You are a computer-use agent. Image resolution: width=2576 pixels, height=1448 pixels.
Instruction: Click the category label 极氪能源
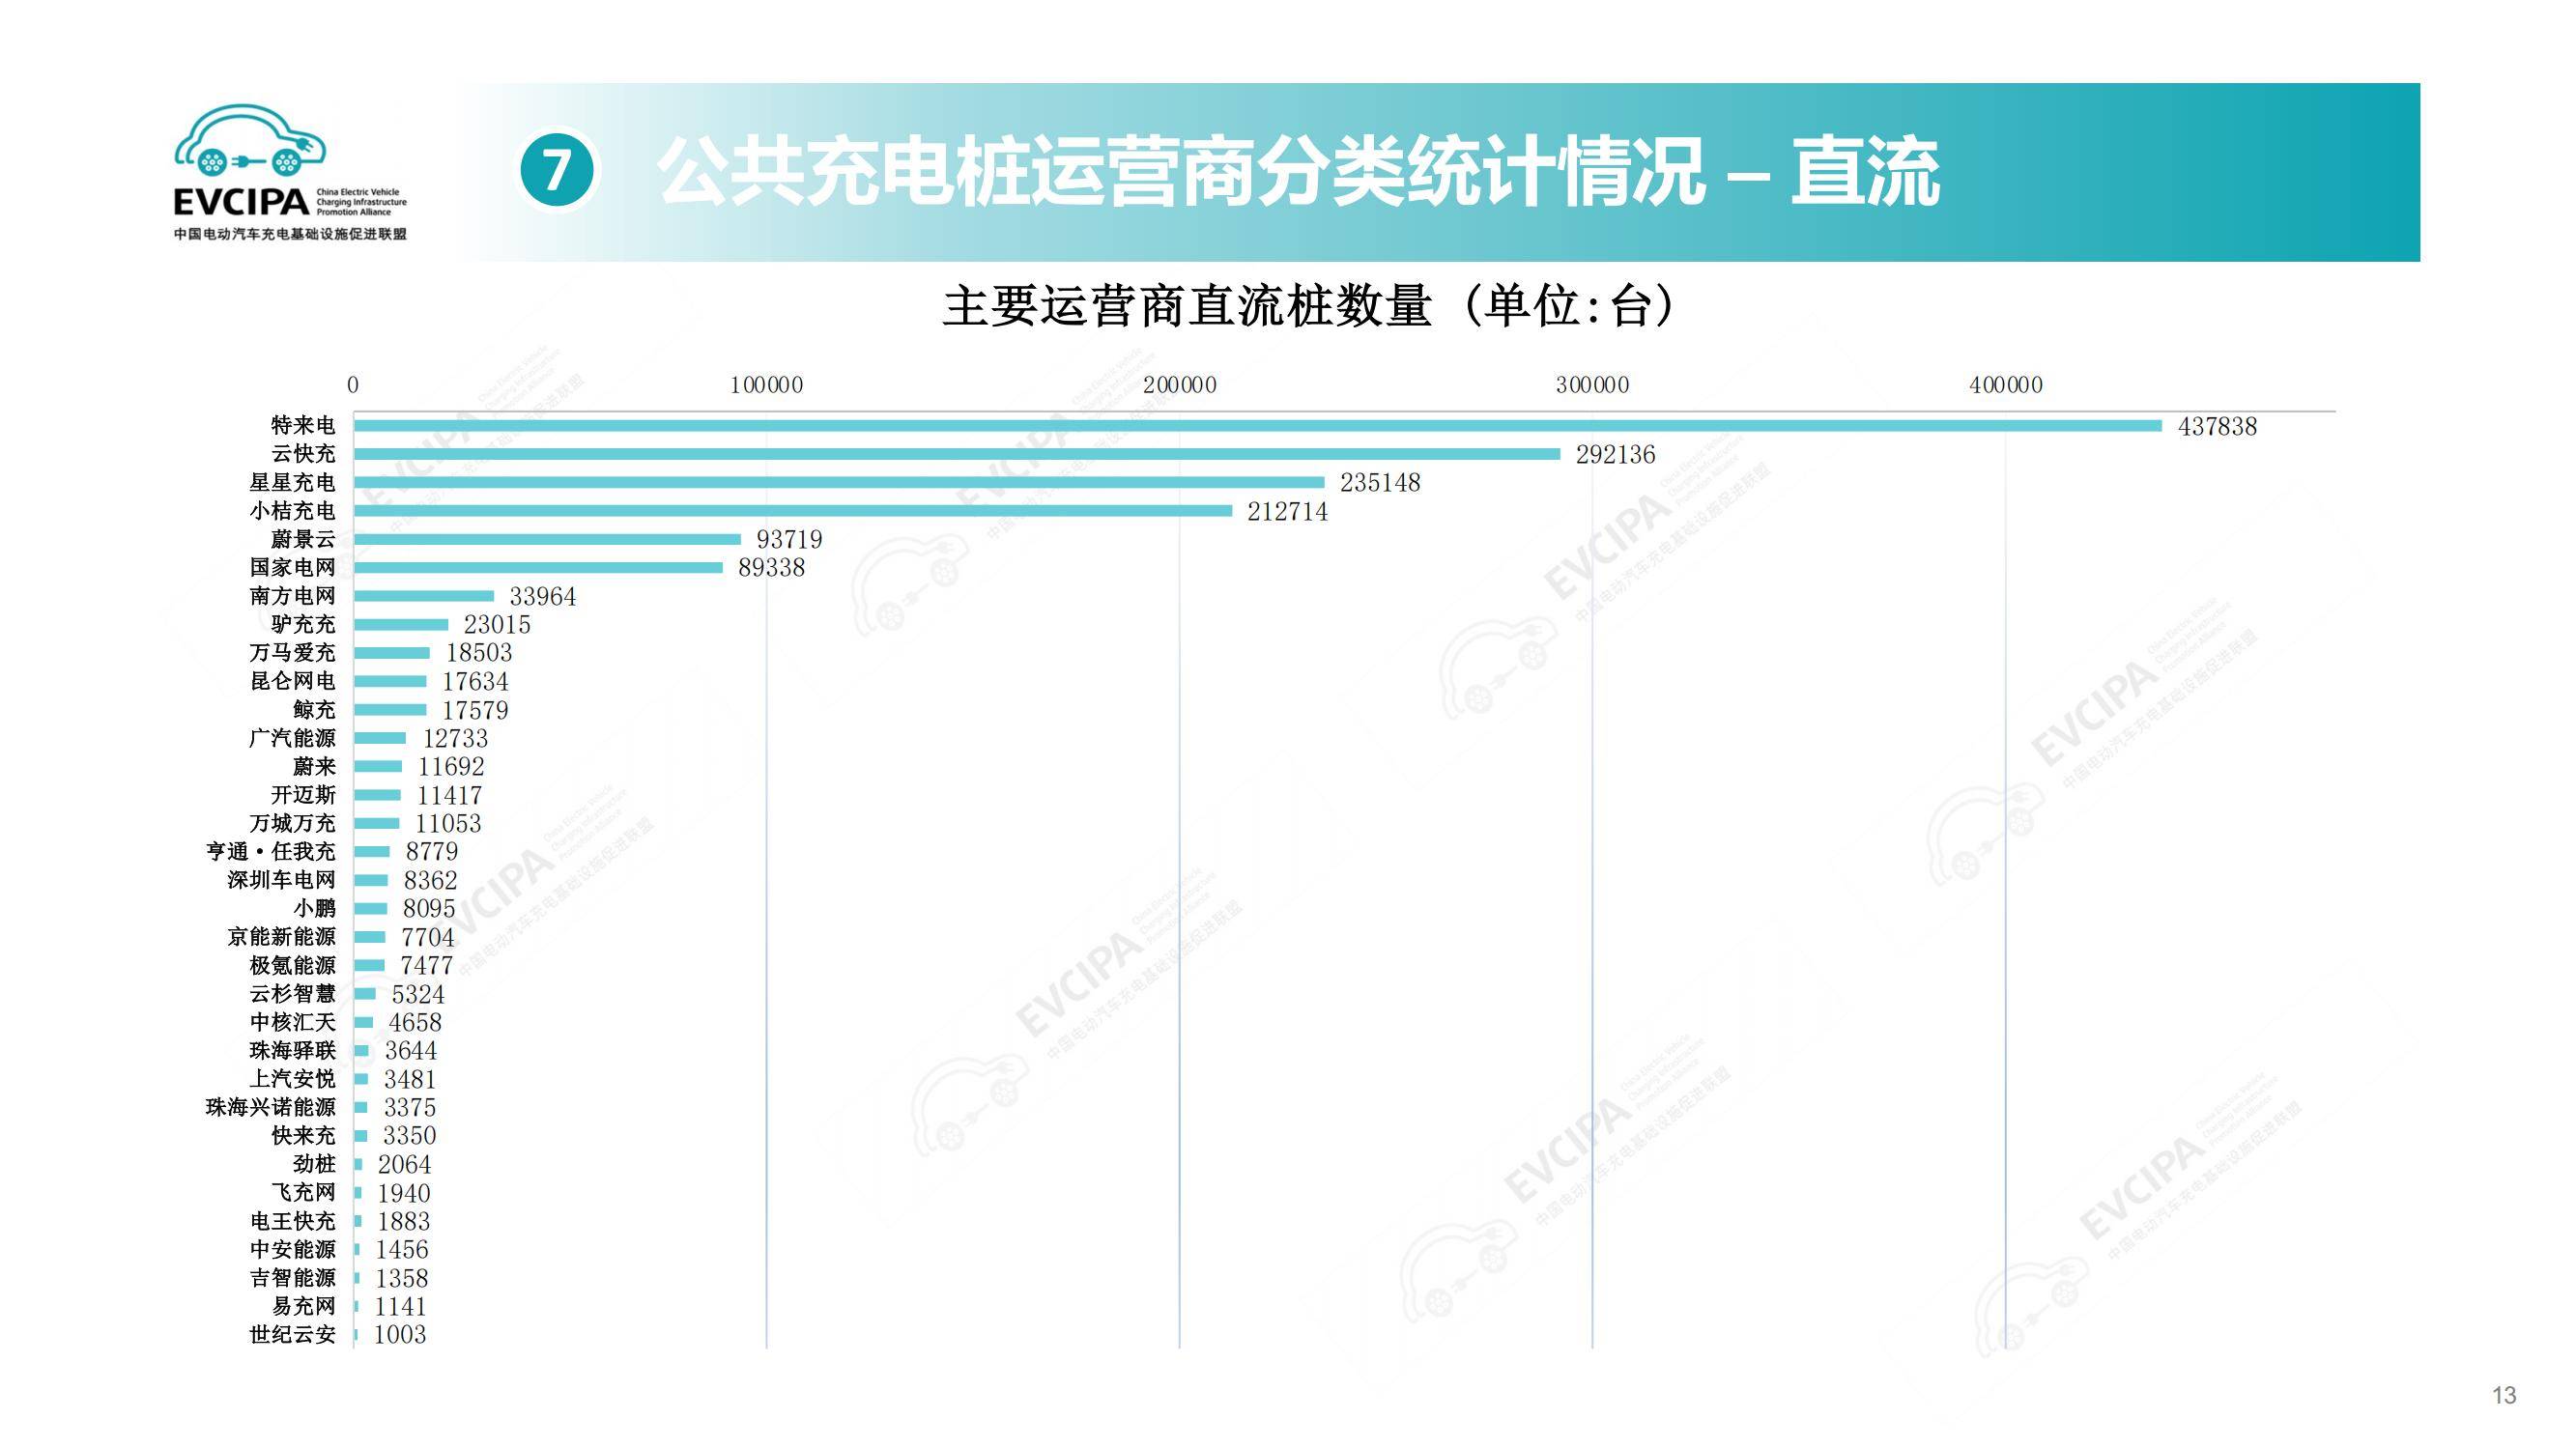pos(292,965)
